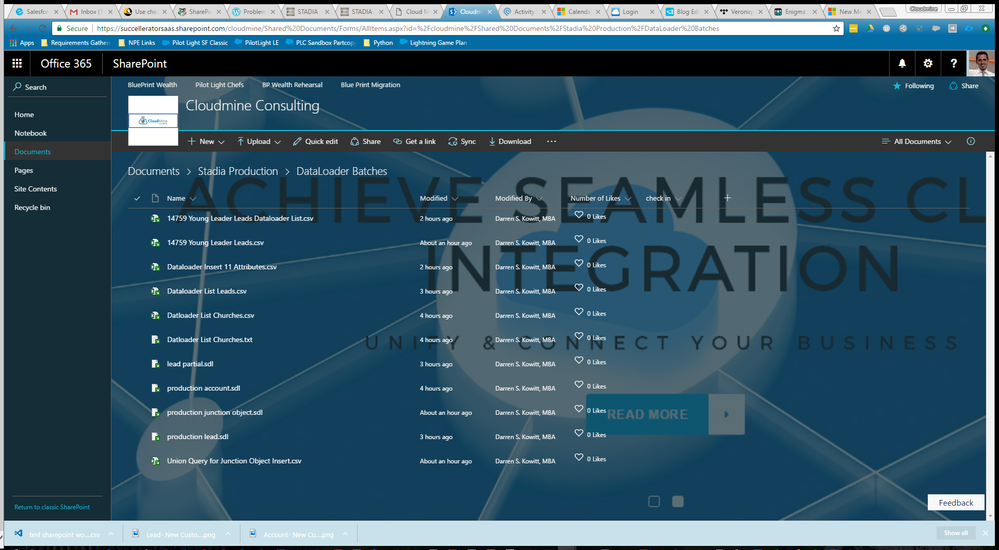Open the All Documents view dropdown
This screenshot has height=550, width=999.
tap(916, 141)
